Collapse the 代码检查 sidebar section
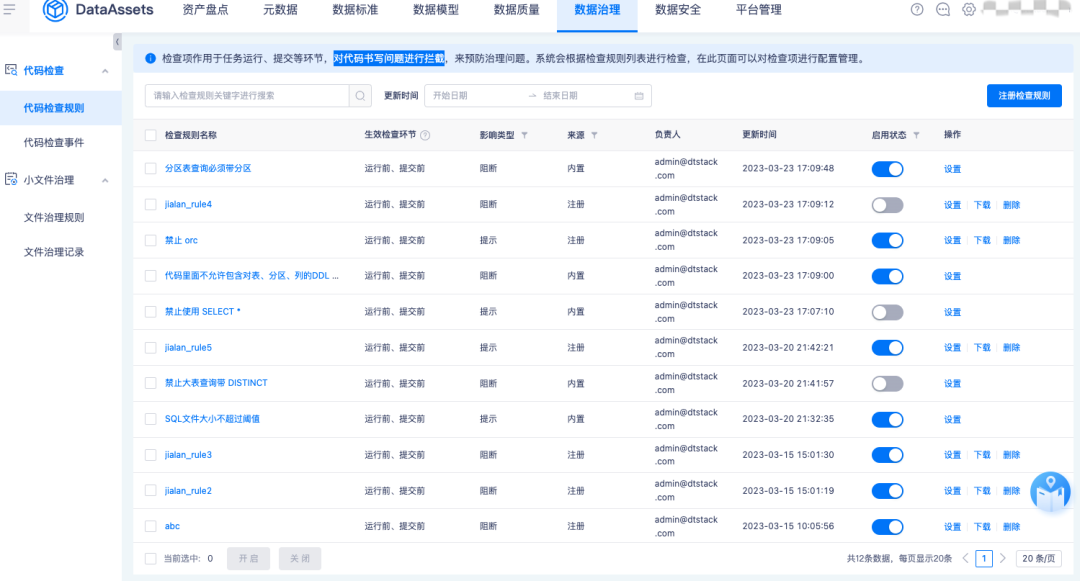Image resolution: width=1080 pixels, height=581 pixels. [104, 71]
